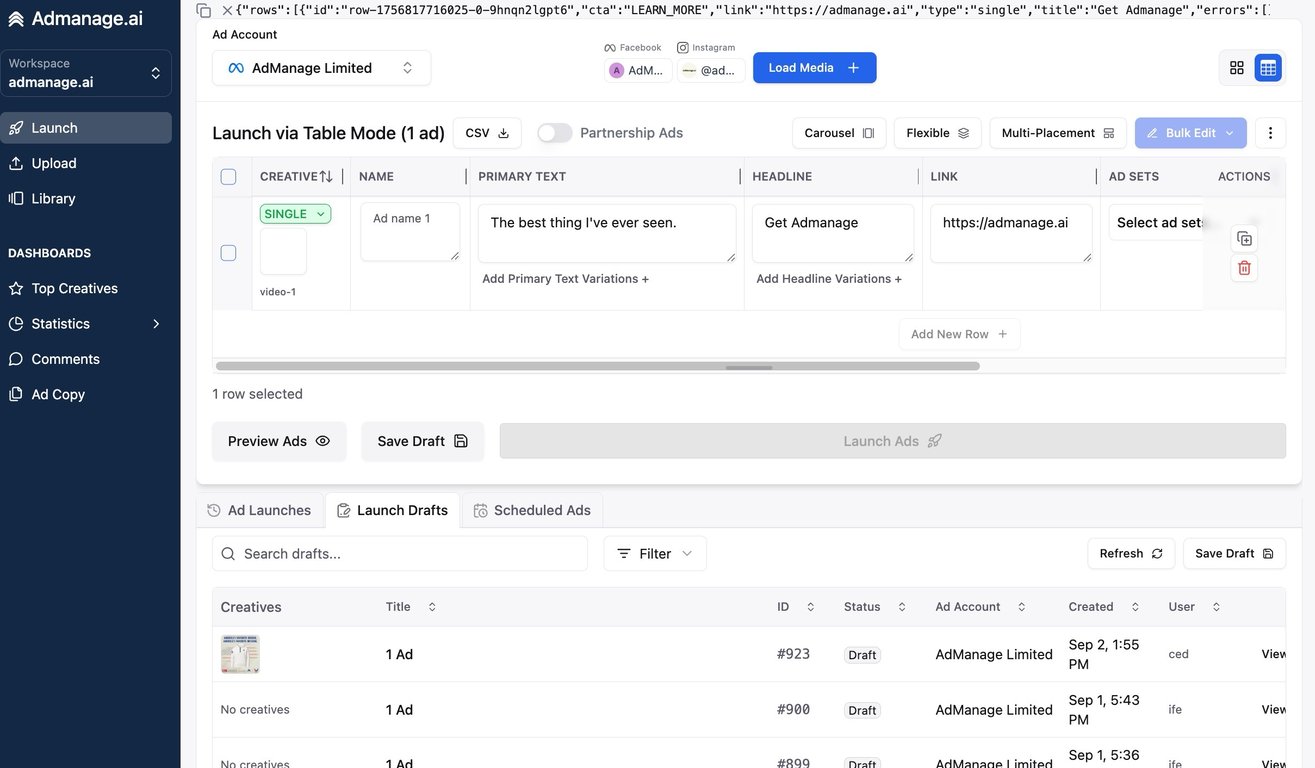Open the Select ad sets dropdown
This screenshot has height=768, width=1315.
(1158, 223)
